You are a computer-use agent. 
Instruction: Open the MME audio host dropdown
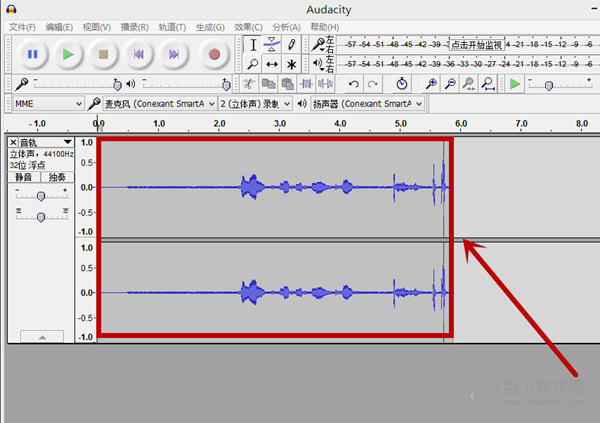point(48,104)
